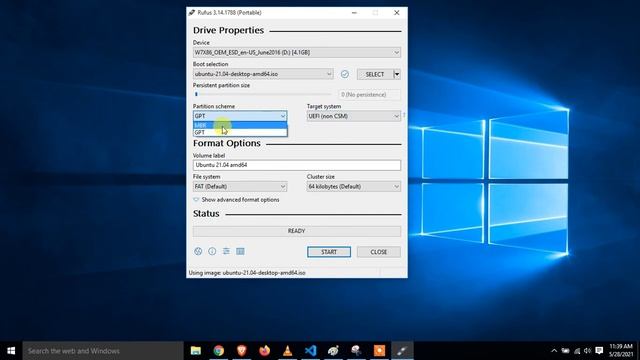Click the 'Using image' status bar text
Screen dimensions: 640x360
coord(247,273)
